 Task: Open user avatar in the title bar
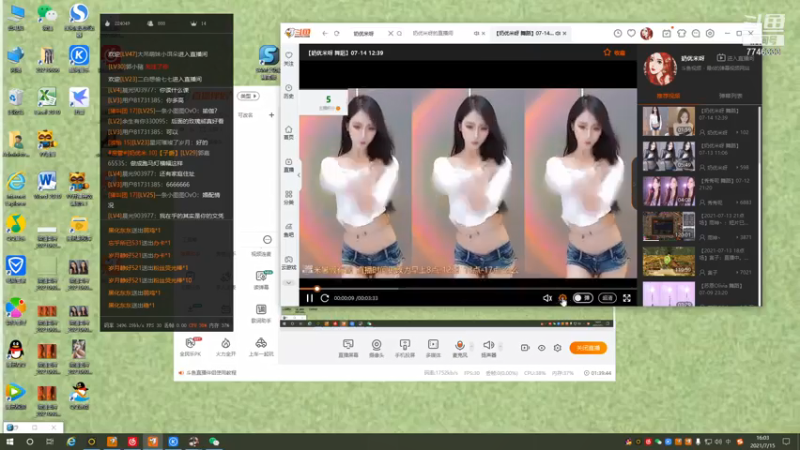coord(646,33)
